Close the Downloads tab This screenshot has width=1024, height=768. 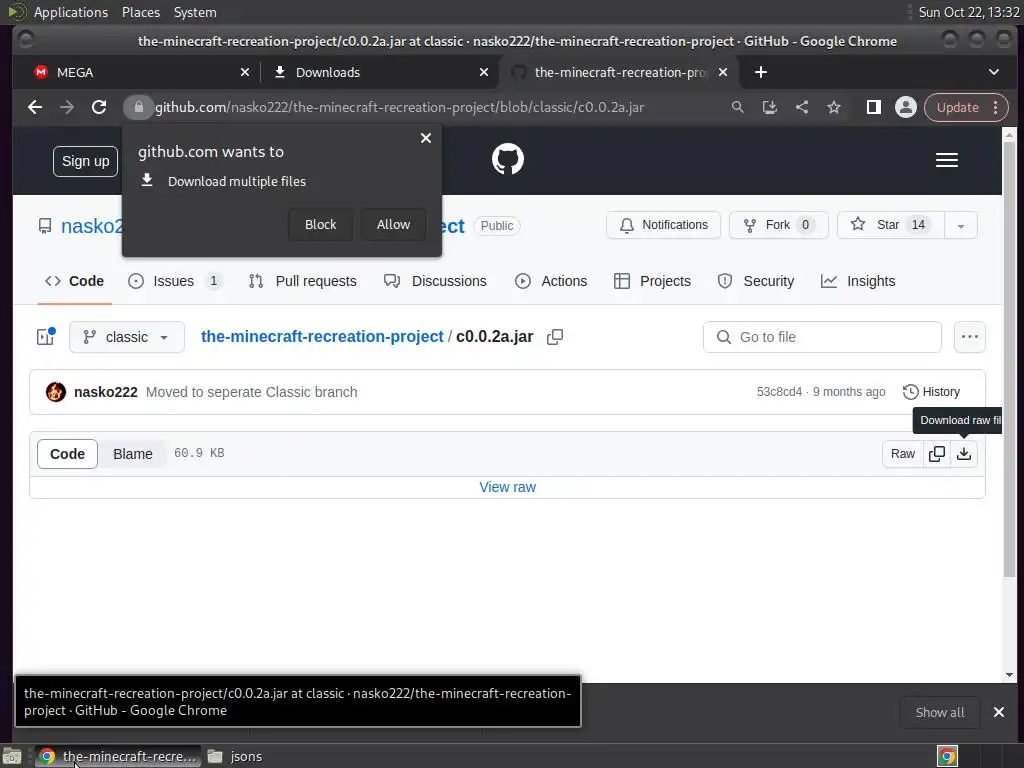tap(484, 72)
